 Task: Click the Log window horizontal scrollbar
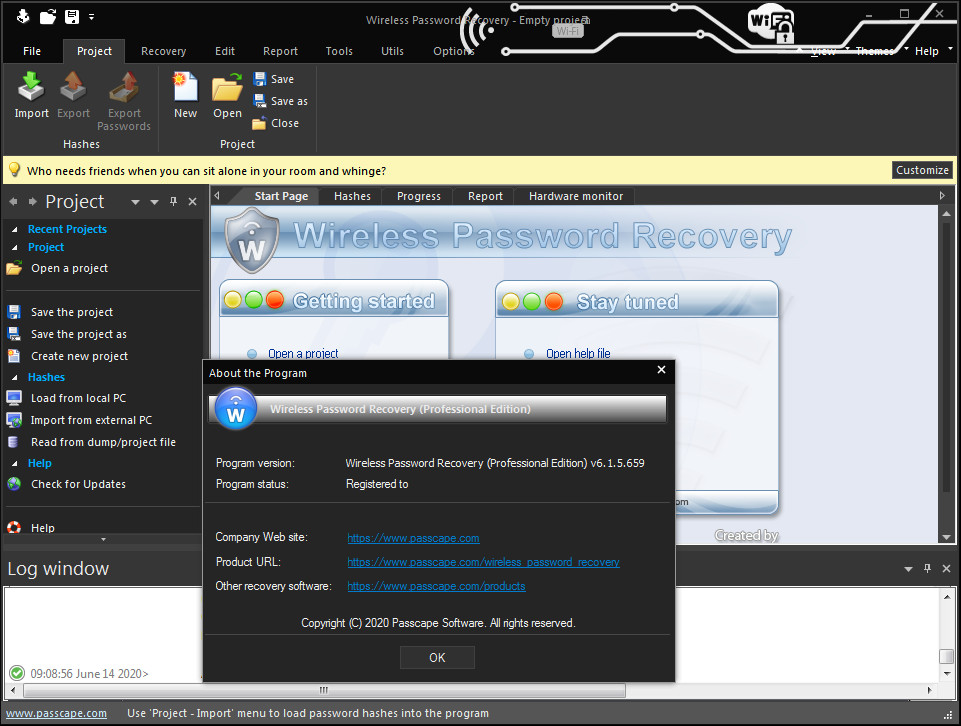[x=324, y=690]
